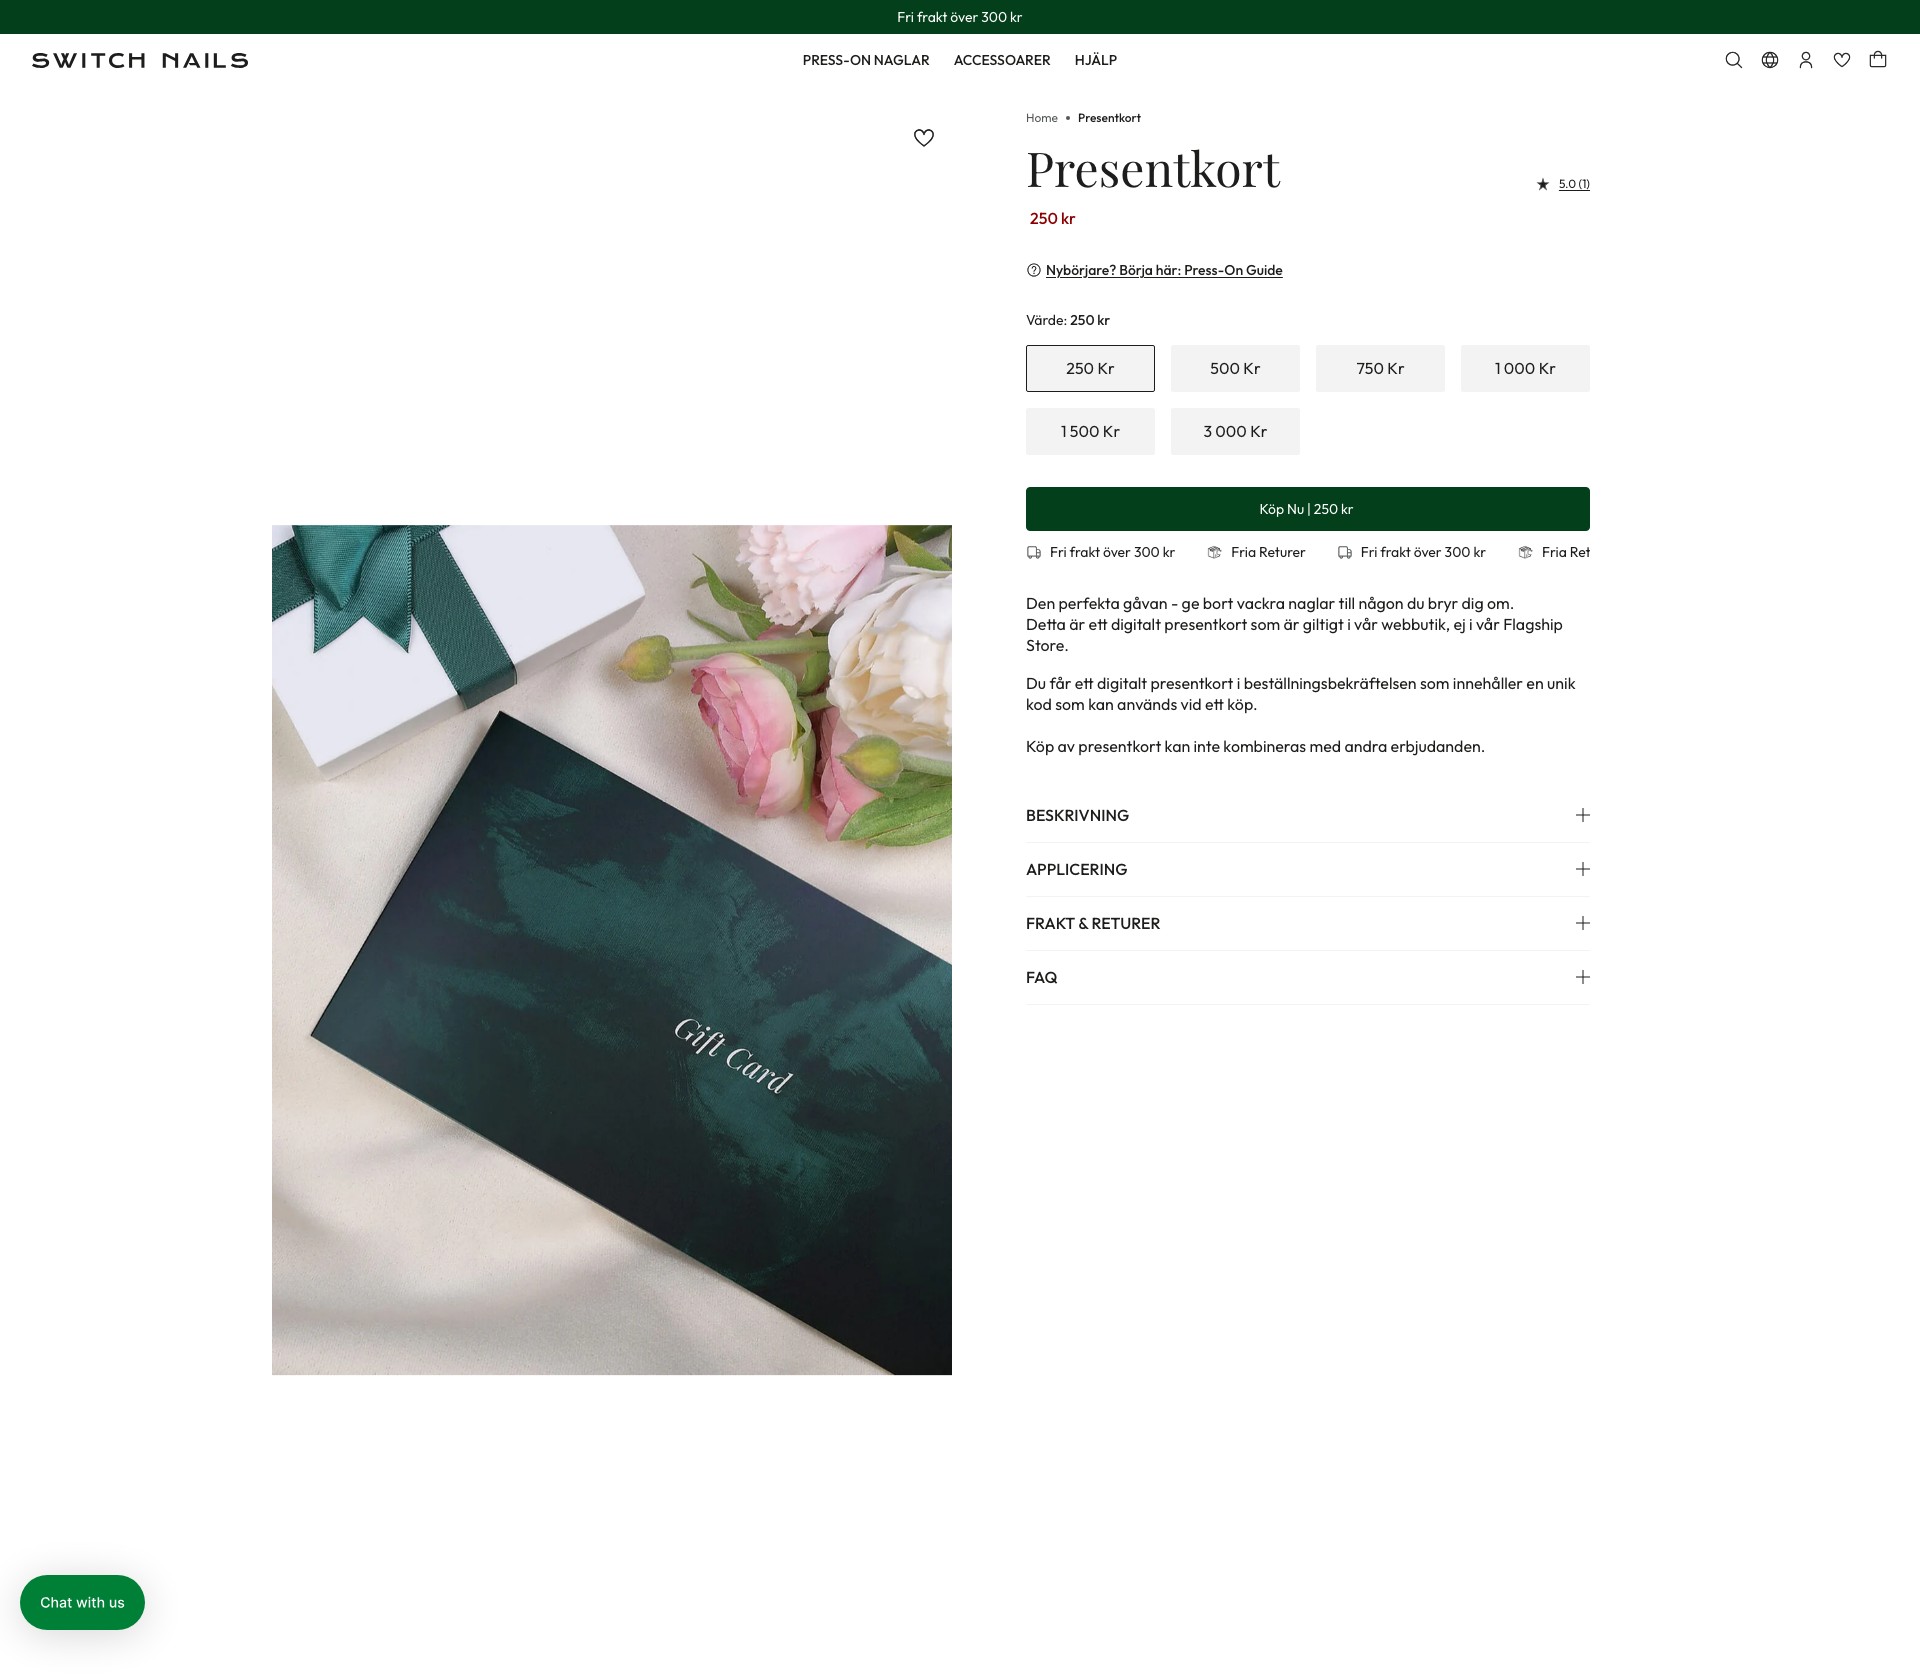Expand the FAQ section
1920x1680 pixels.
click(x=1308, y=977)
